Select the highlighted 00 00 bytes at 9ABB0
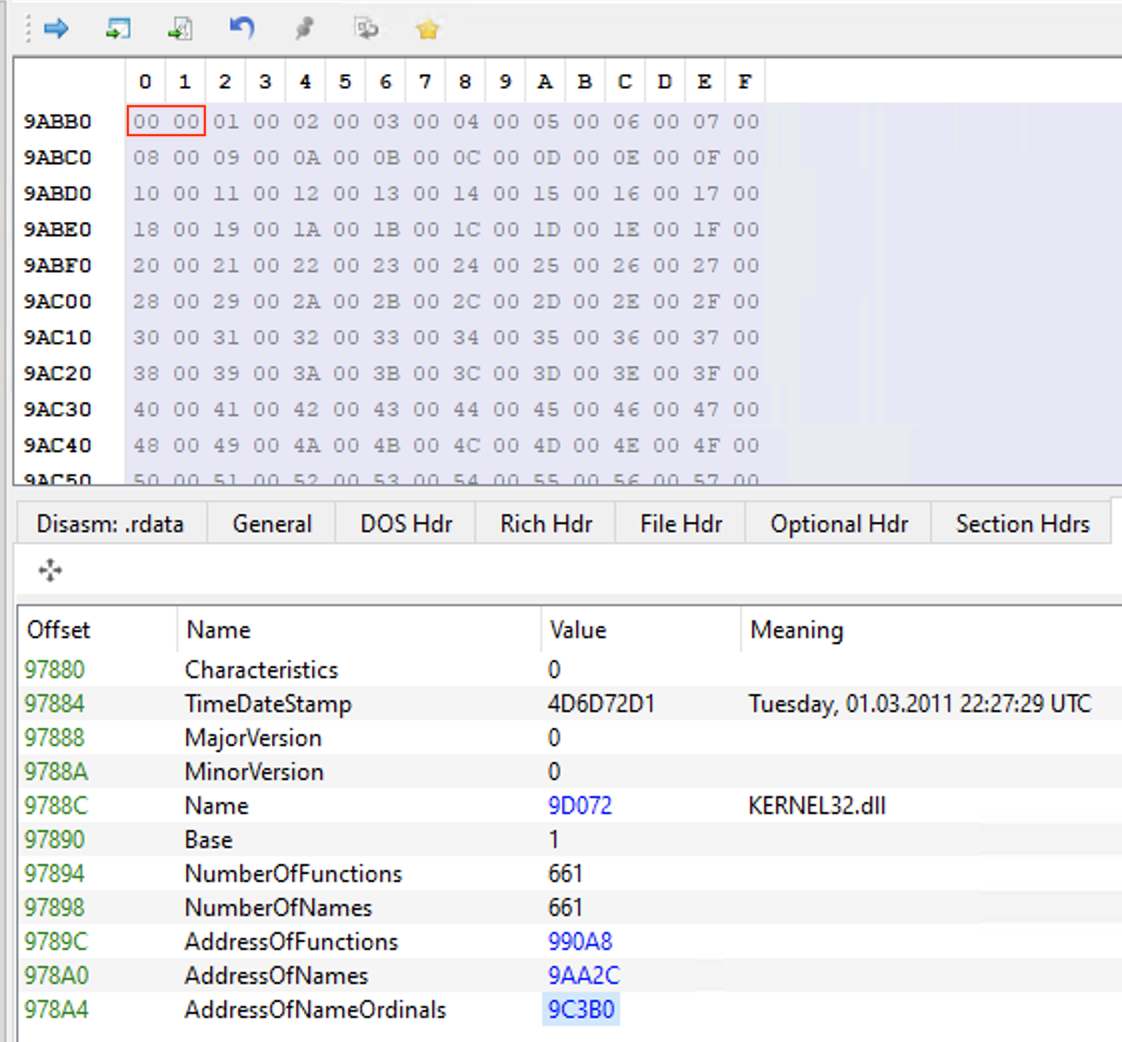The height and width of the screenshot is (1042, 1122). pyautogui.click(x=165, y=121)
